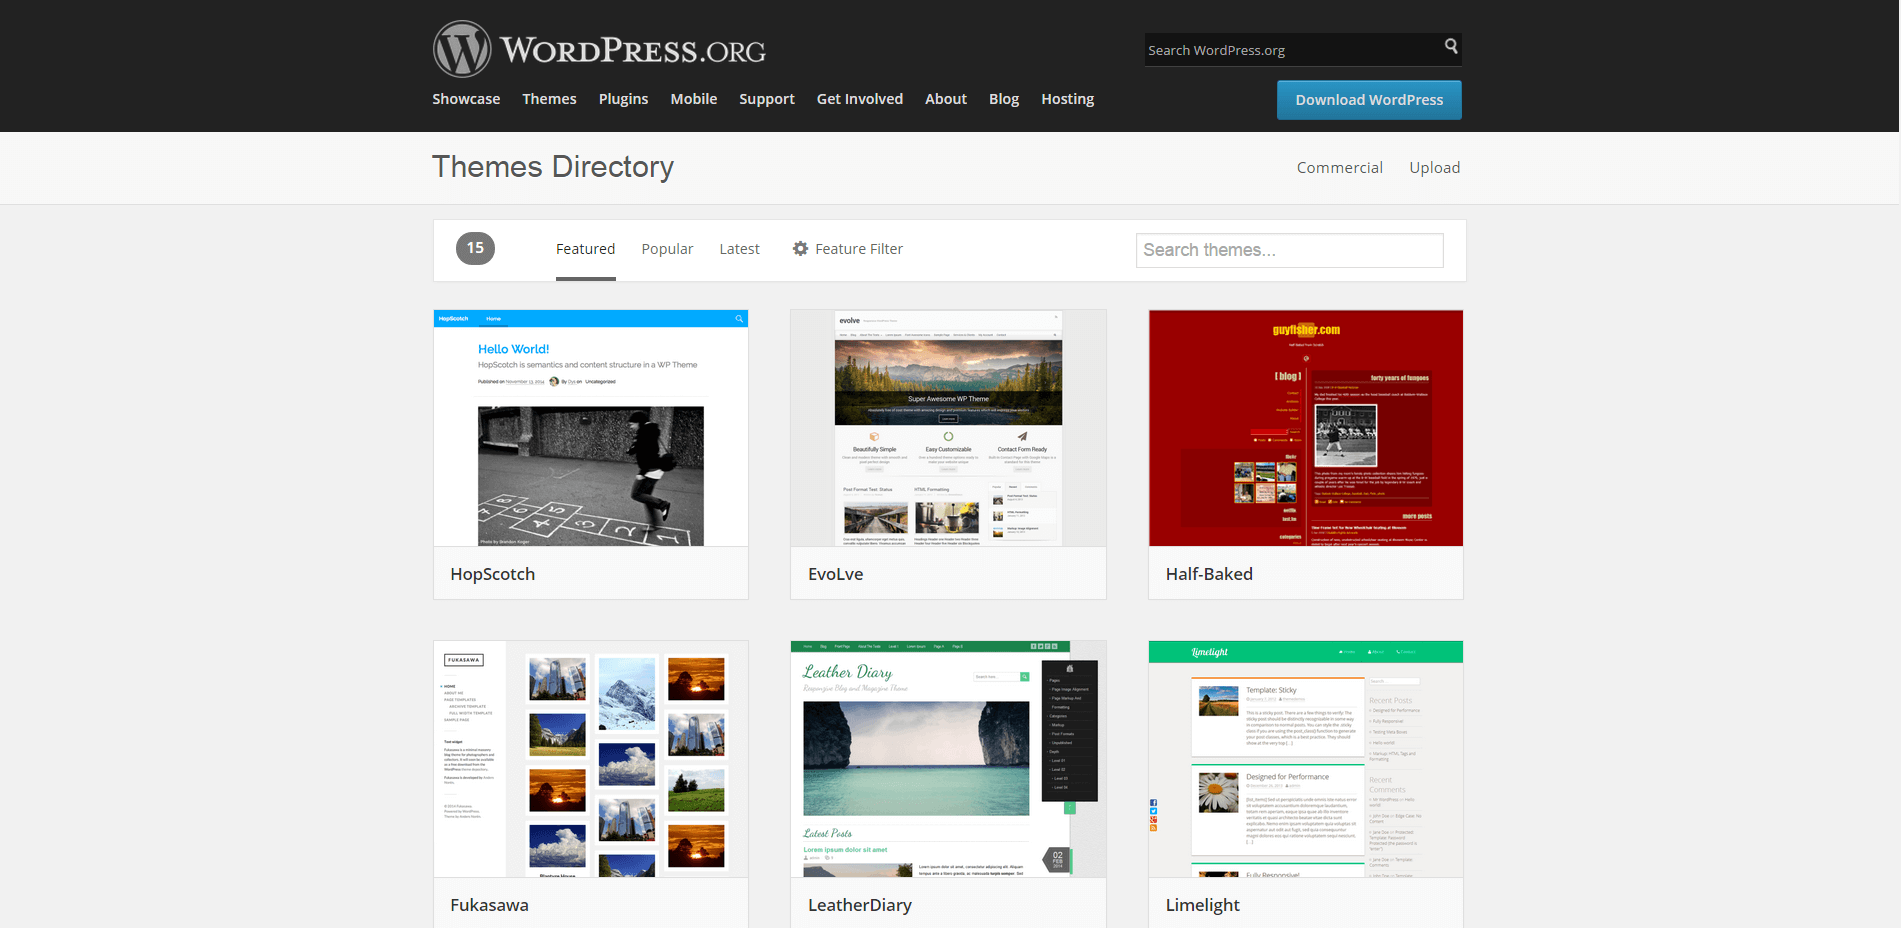
Task: Click the Limelight theme name
Action: click(1202, 905)
